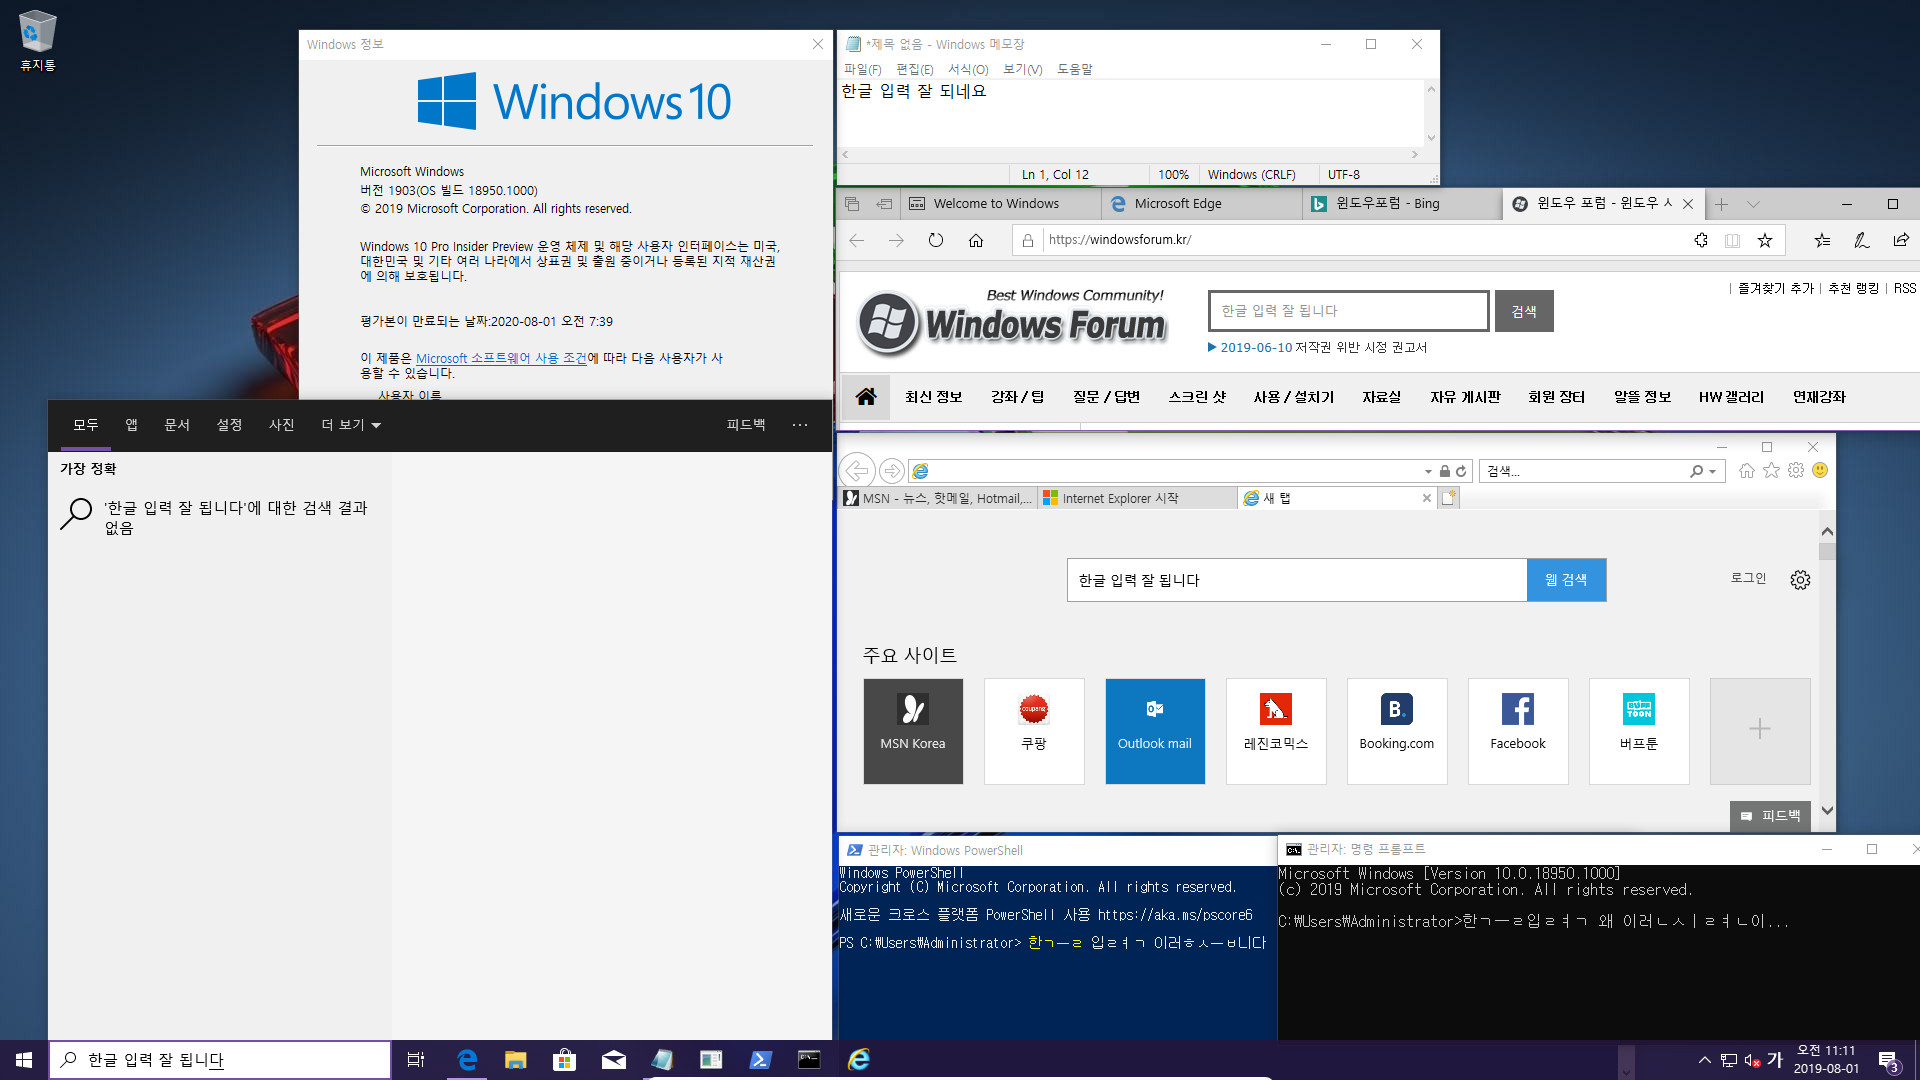Expand IE search provider dropdown
The height and width of the screenshot is (1080, 1920).
click(x=1713, y=471)
